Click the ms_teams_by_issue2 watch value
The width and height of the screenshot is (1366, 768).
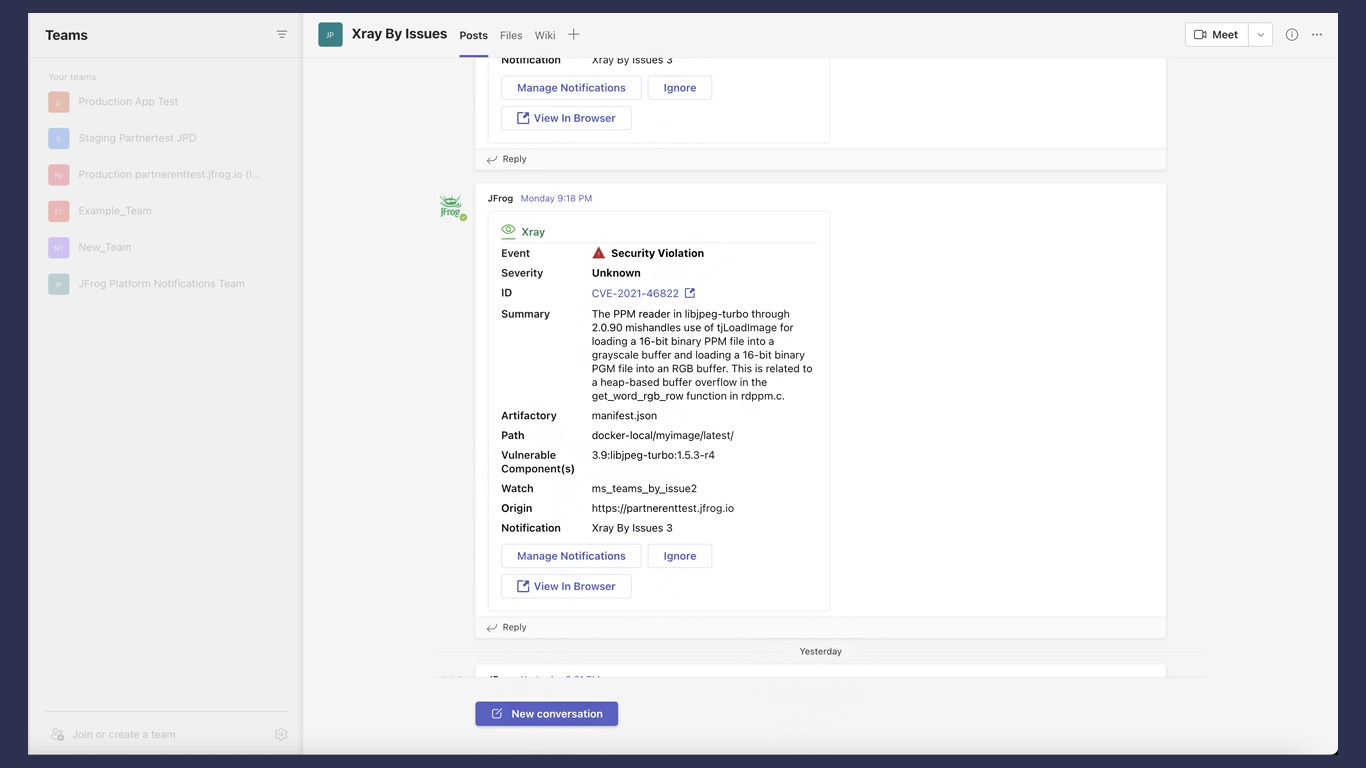click(x=644, y=488)
